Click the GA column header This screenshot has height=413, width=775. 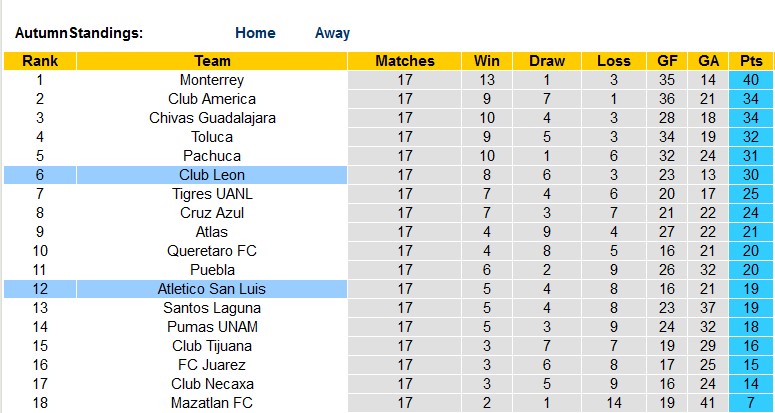pos(708,61)
